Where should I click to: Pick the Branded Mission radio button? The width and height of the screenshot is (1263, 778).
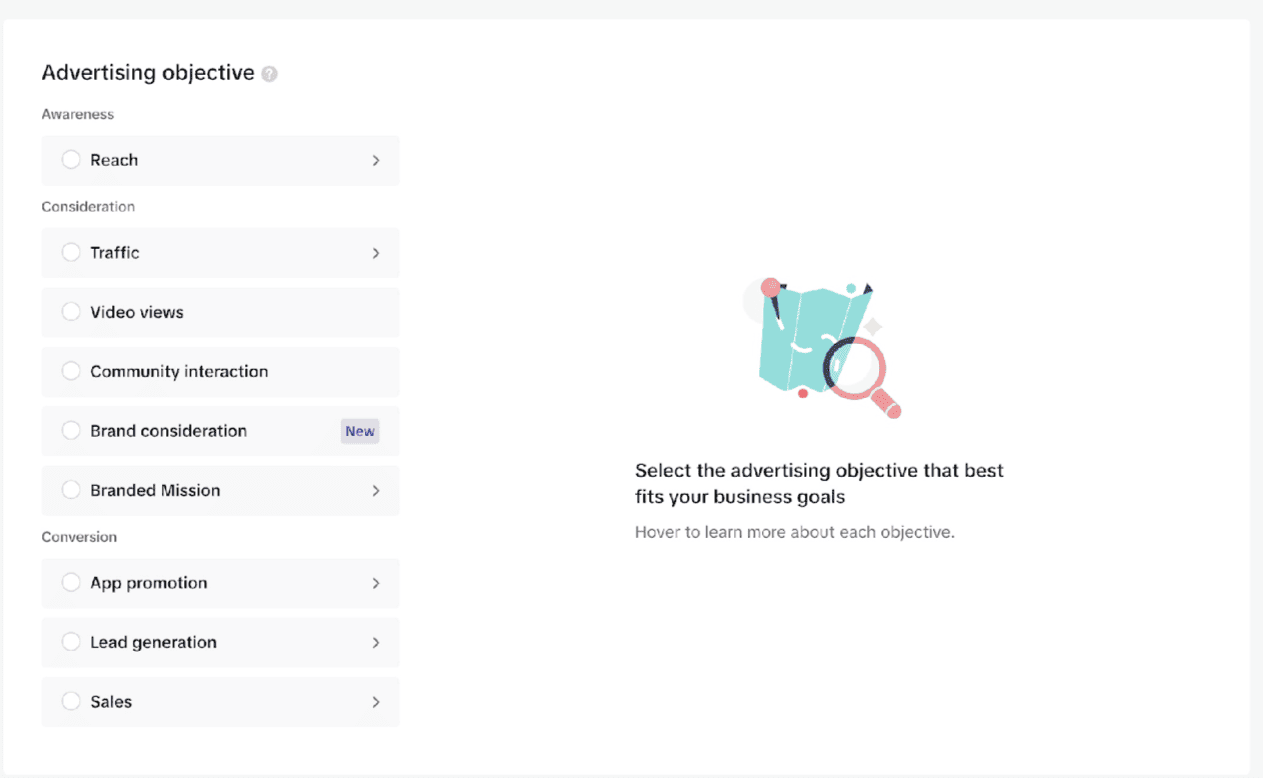point(71,490)
